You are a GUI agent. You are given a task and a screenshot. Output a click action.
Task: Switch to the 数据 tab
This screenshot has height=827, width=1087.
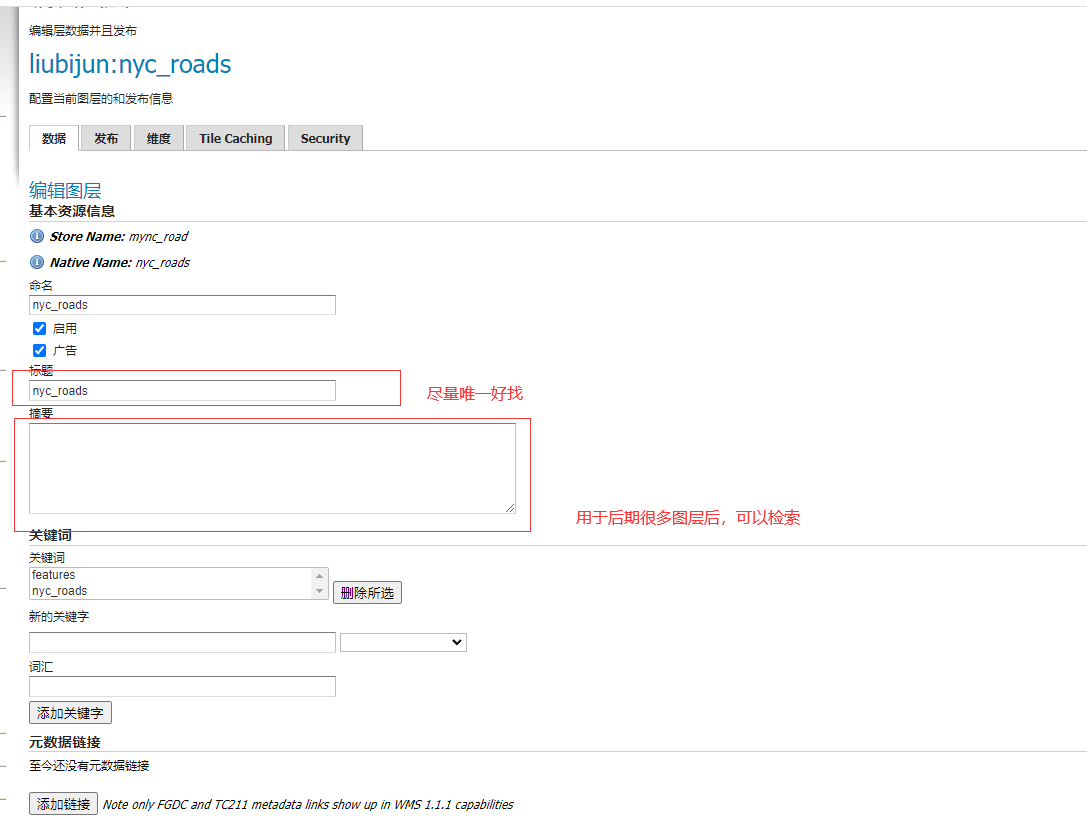pyautogui.click(x=54, y=139)
